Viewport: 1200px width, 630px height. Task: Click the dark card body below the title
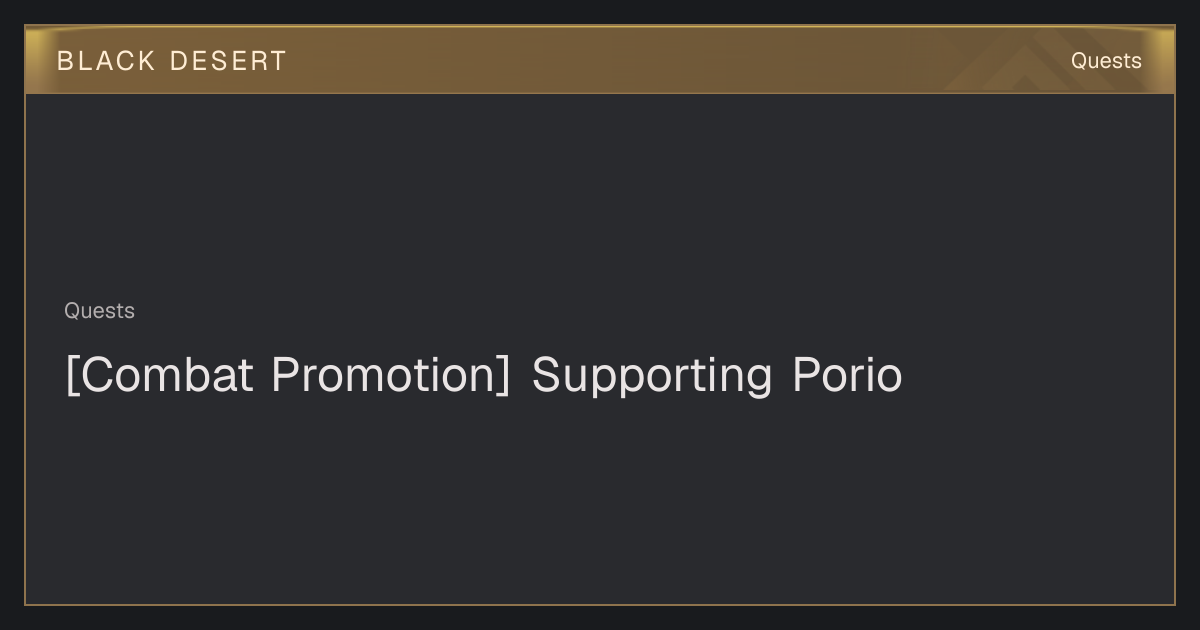[600, 500]
